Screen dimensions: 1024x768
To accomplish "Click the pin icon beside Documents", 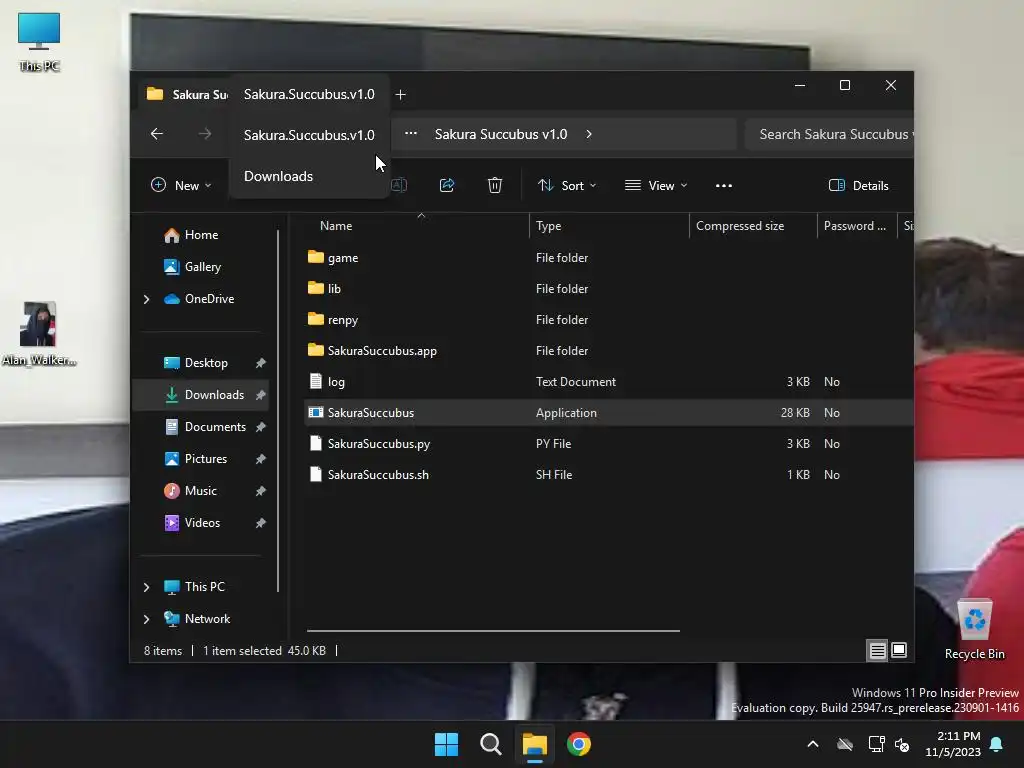I will [x=261, y=427].
